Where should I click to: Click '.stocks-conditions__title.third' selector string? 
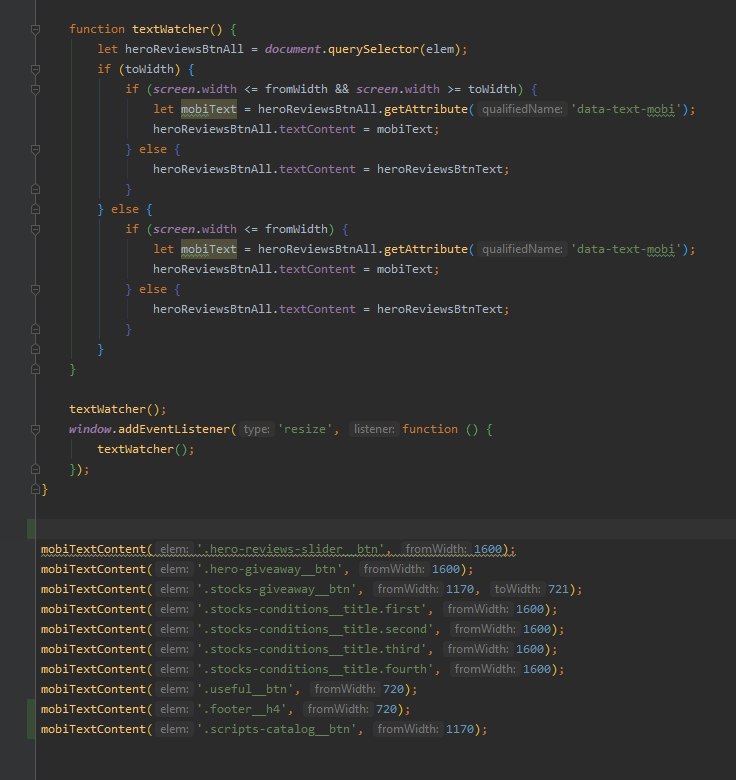tap(311, 649)
